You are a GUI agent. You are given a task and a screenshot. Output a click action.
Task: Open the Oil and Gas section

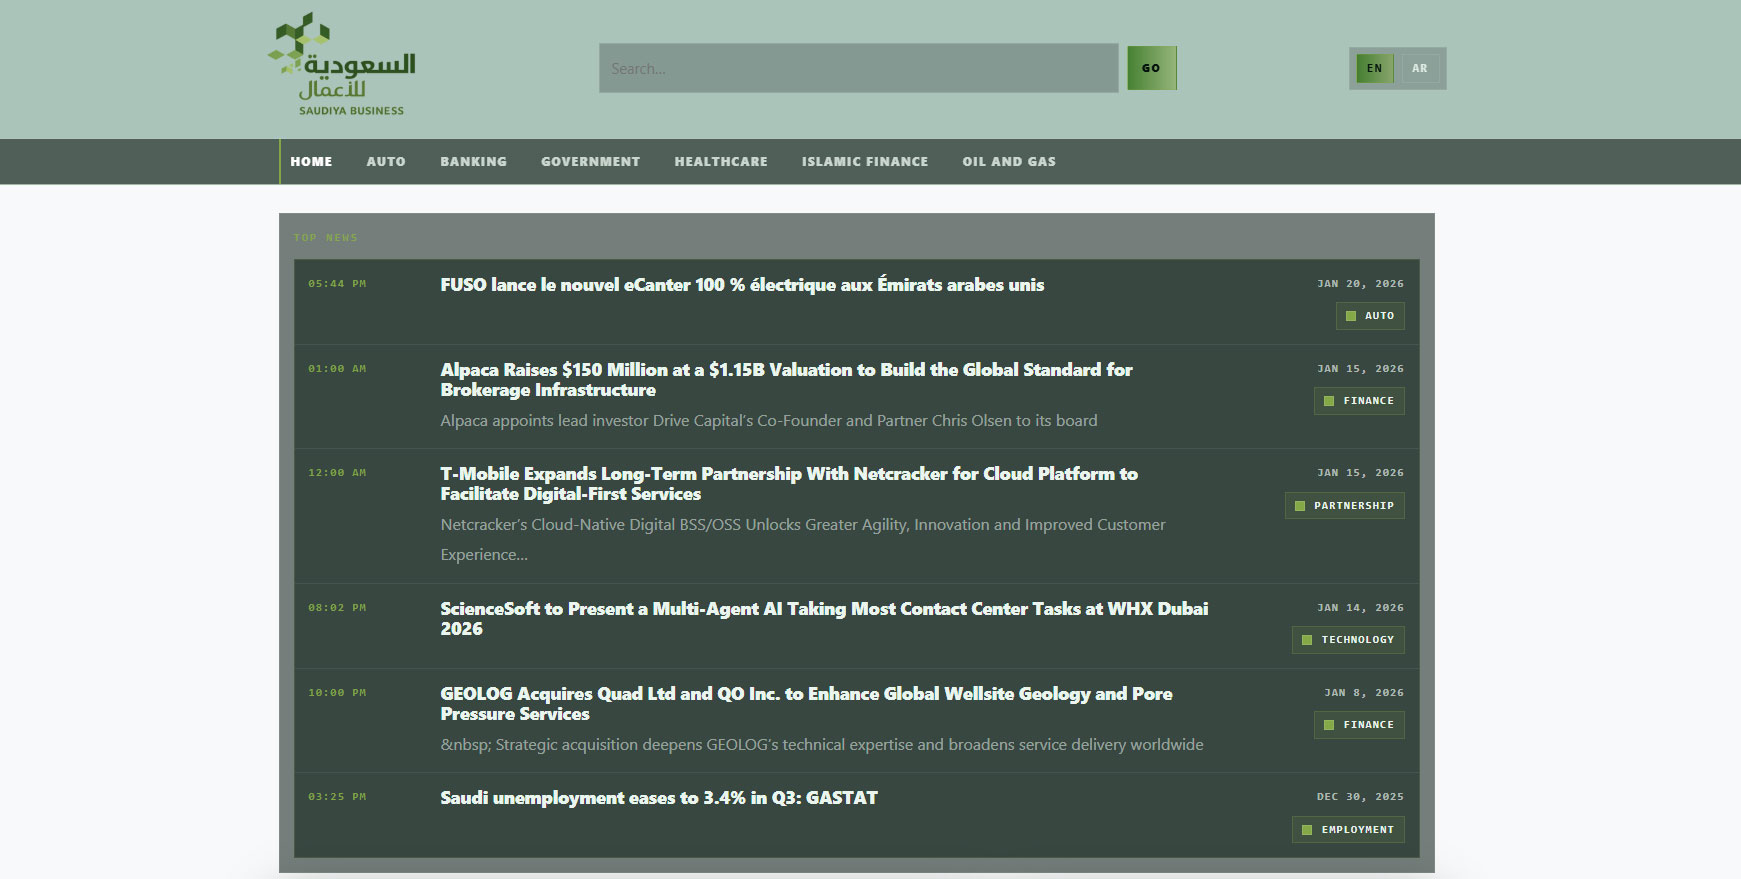click(x=1008, y=162)
